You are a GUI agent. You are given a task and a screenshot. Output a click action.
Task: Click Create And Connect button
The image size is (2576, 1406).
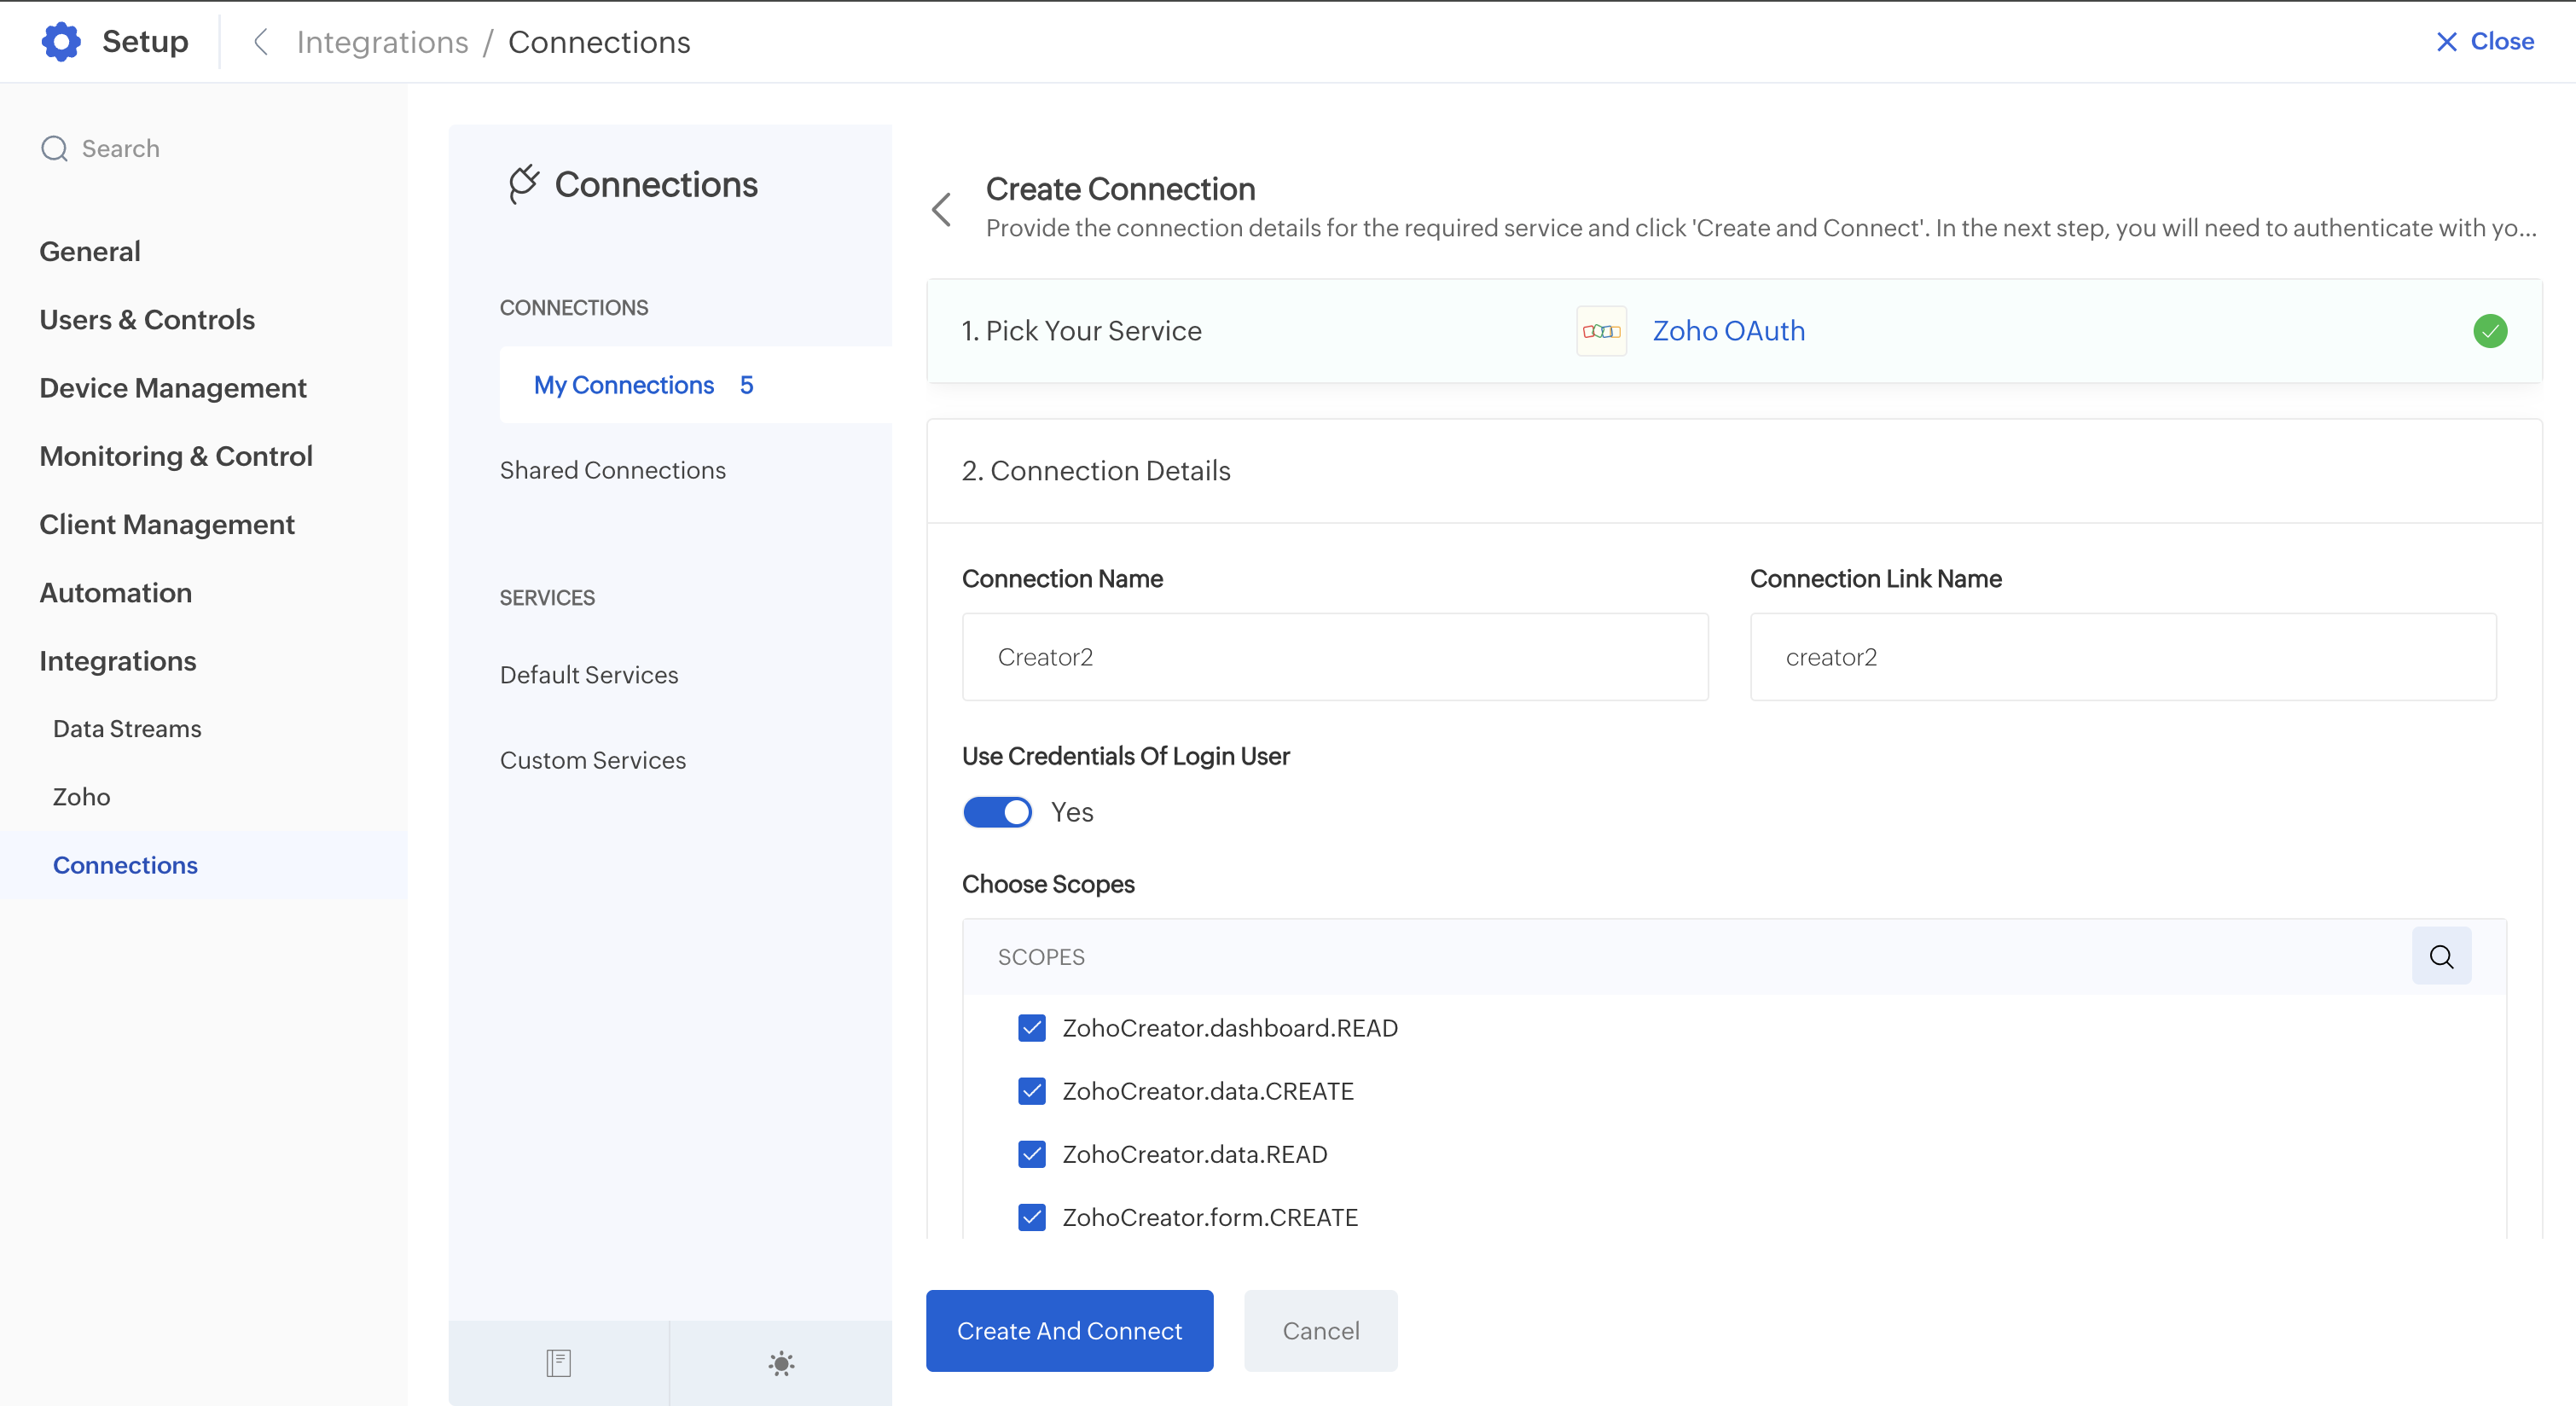tap(1069, 1330)
